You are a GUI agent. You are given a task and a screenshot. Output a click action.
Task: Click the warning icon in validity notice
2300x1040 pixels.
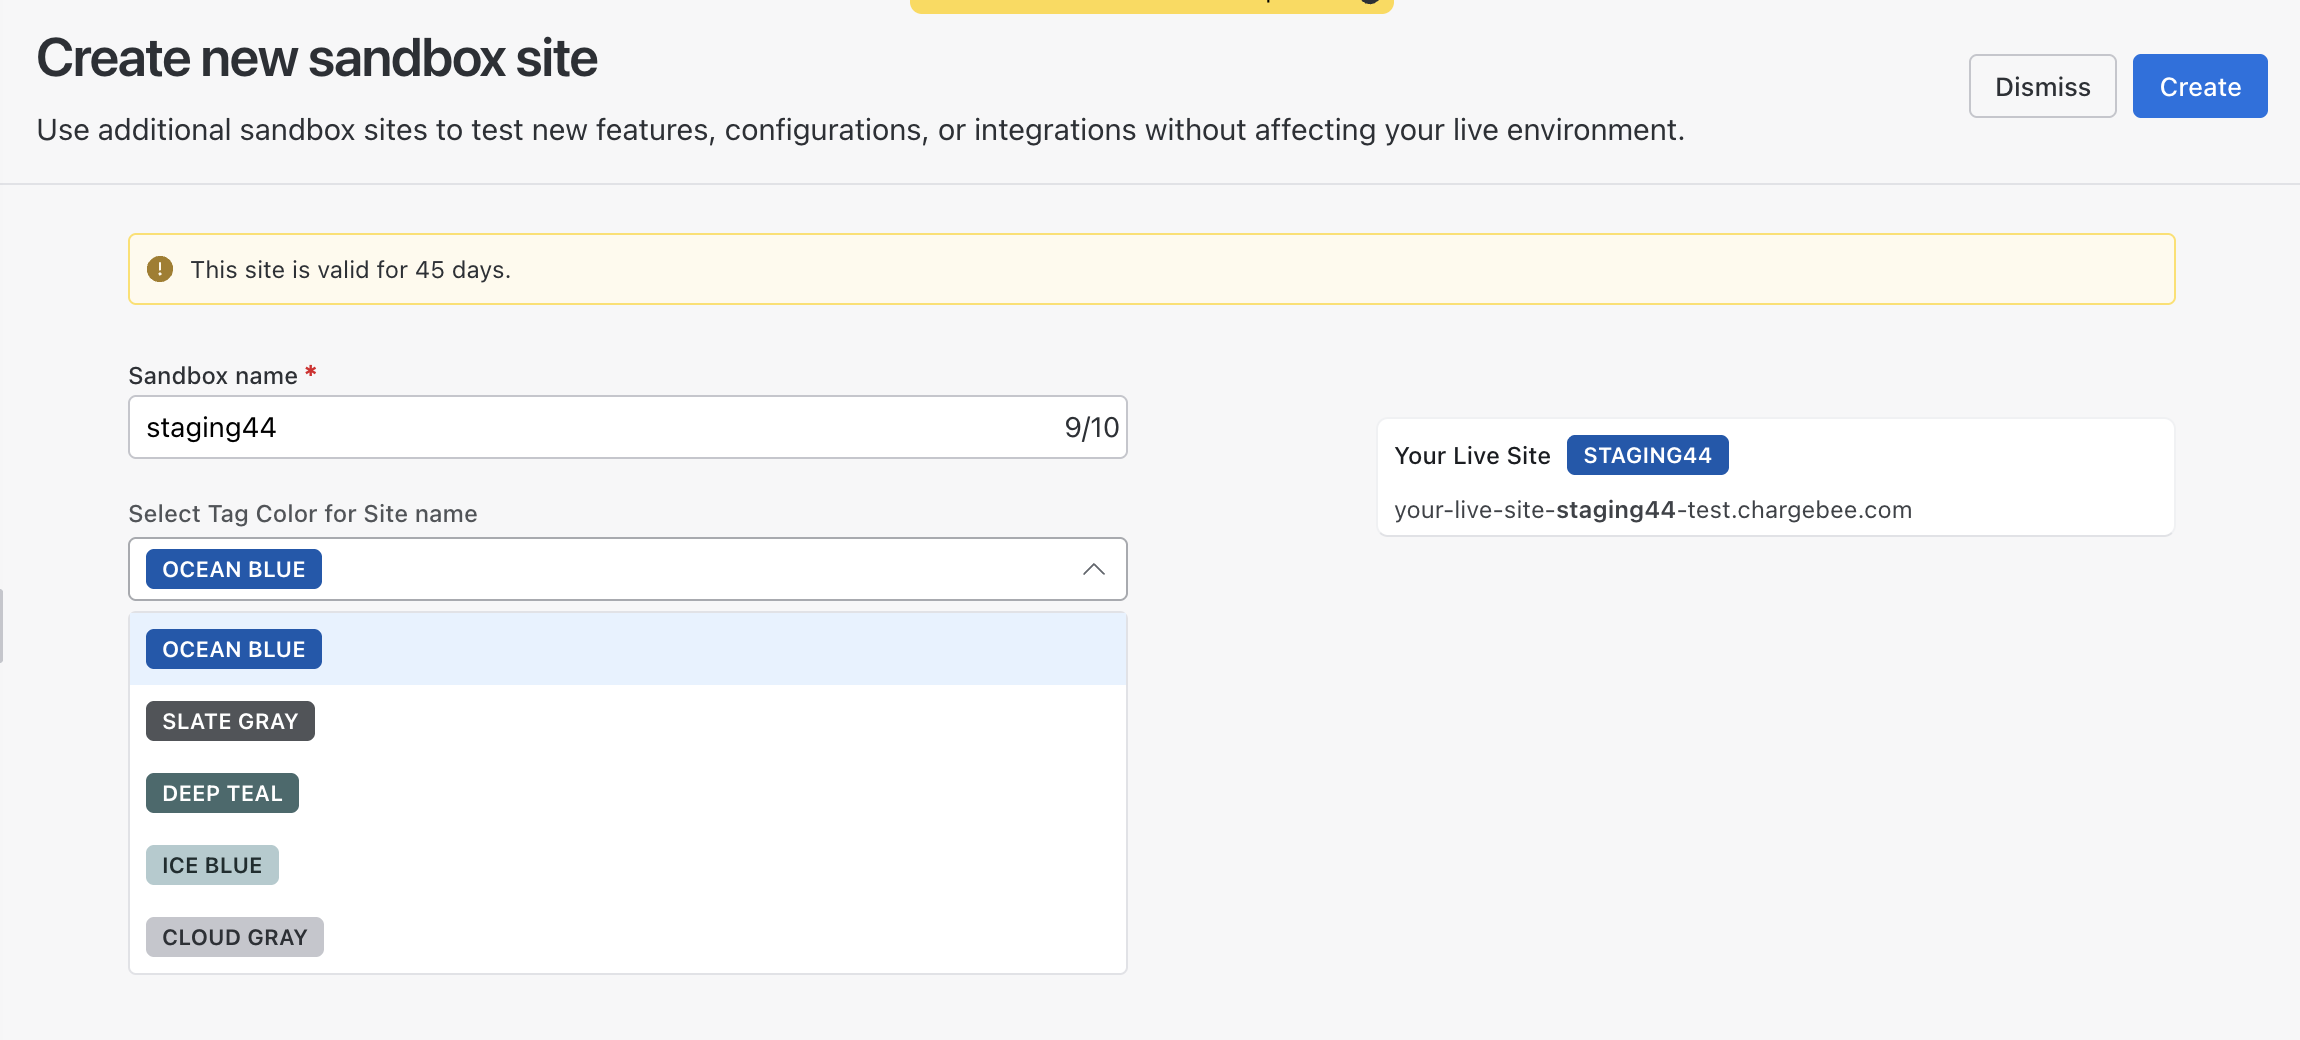tap(160, 269)
